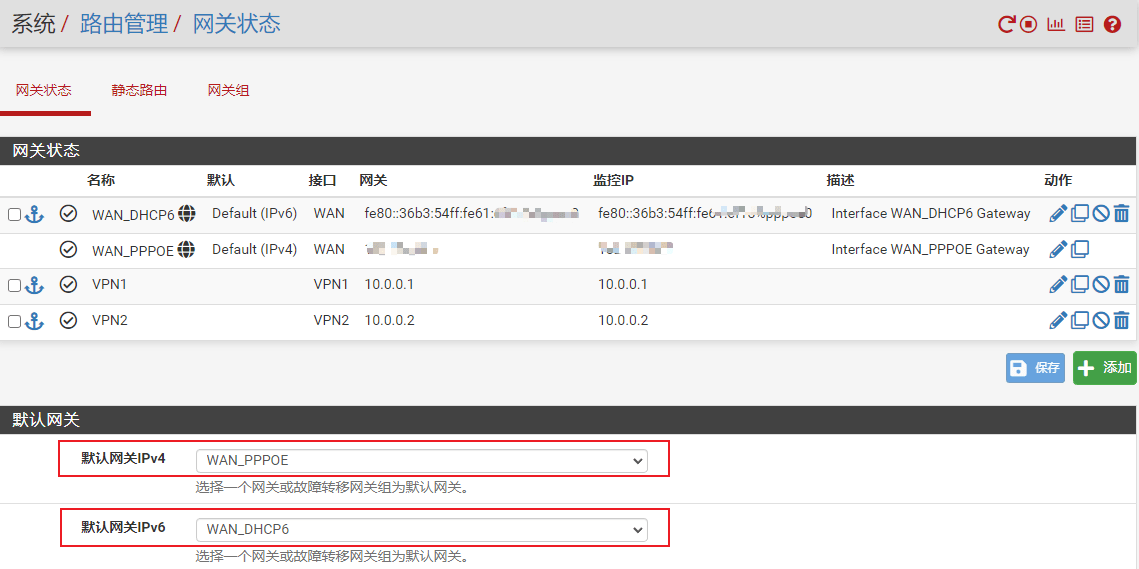Open the 默认网关IPv4 dropdown
This screenshot has width=1139, height=569.
pos(422,460)
